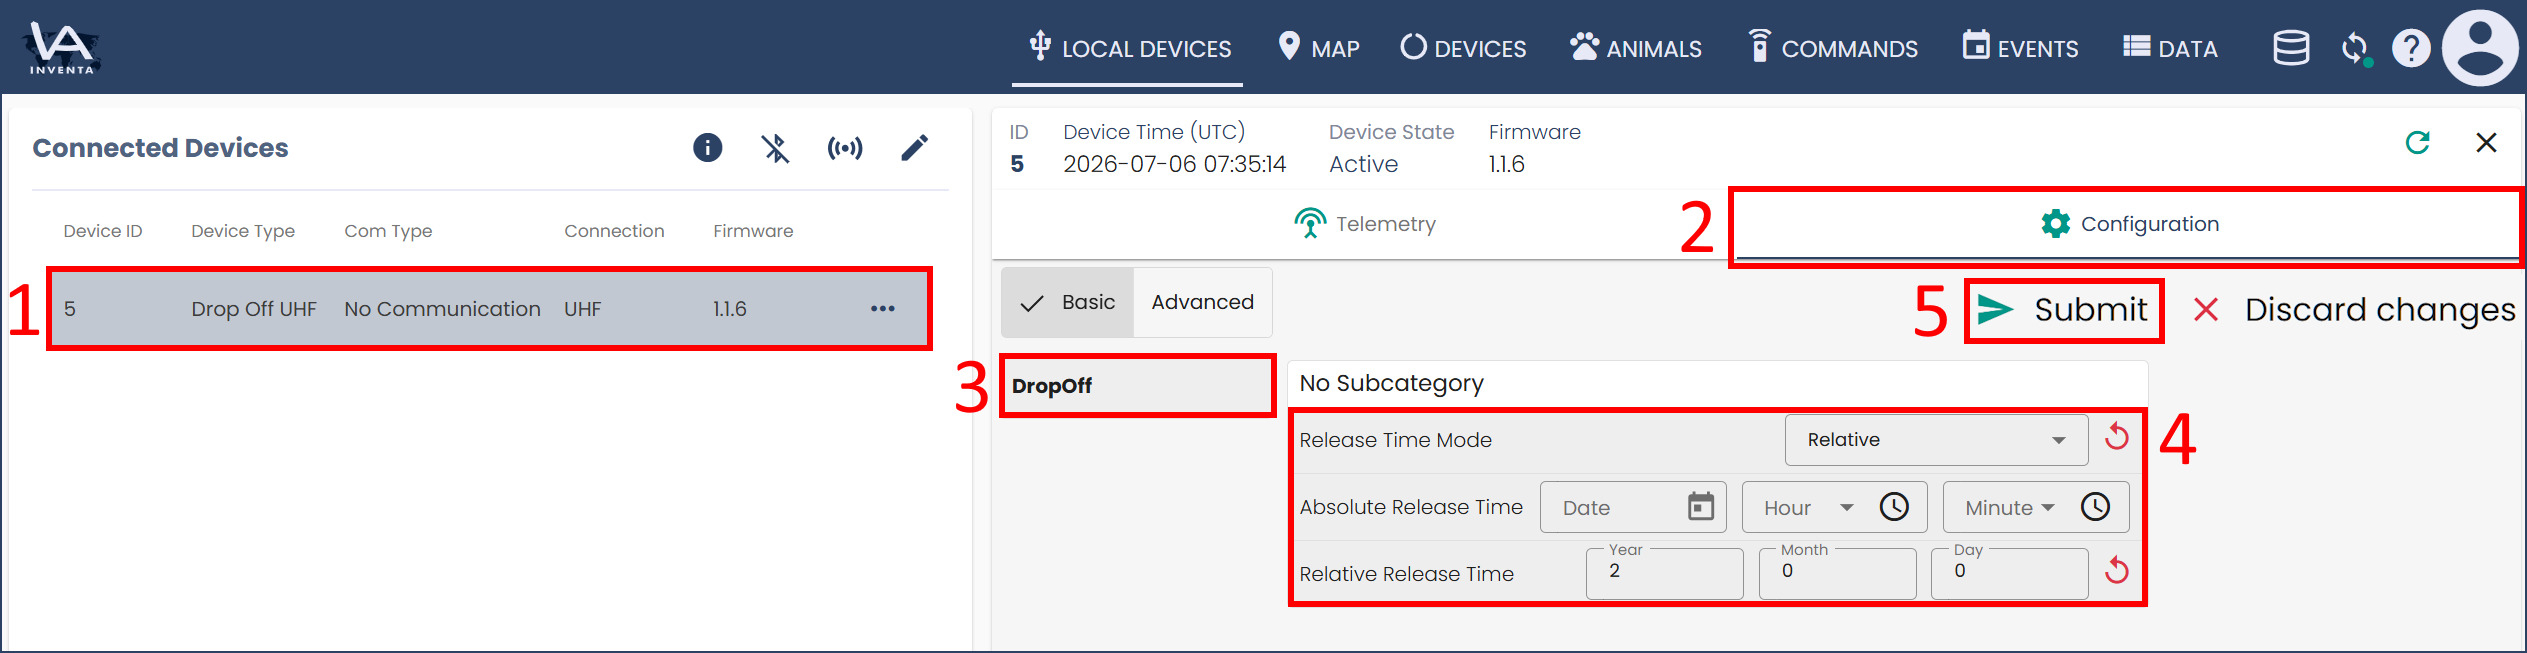Click the radio broadcast signal icon

[845, 148]
